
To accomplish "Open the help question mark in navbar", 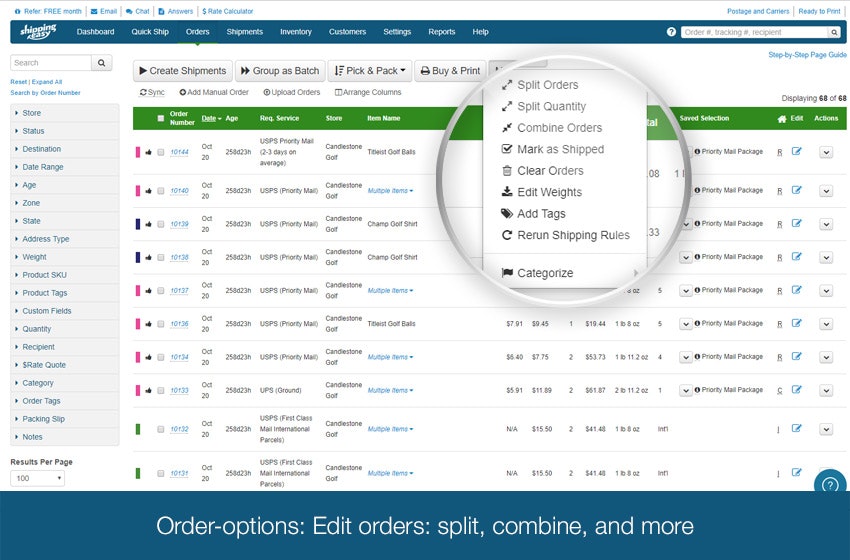I will click(x=671, y=32).
